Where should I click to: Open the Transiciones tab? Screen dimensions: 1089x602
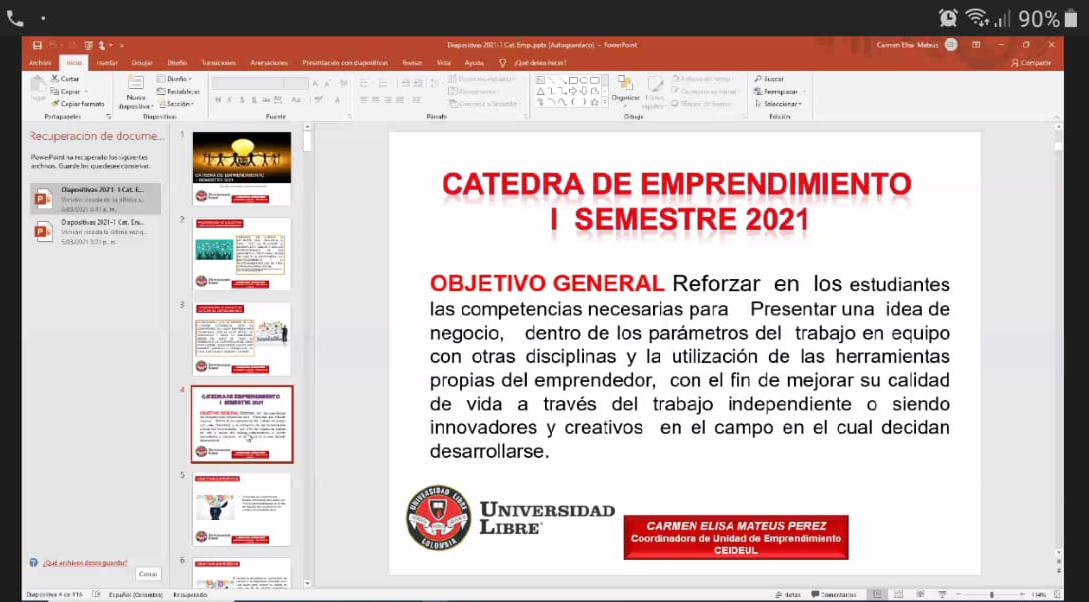tap(219, 63)
